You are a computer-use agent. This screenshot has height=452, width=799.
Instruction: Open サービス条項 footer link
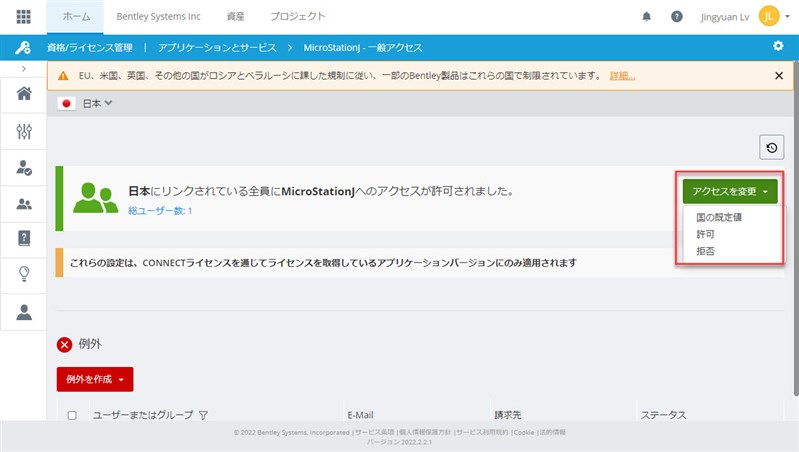click(x=375, y=432)
